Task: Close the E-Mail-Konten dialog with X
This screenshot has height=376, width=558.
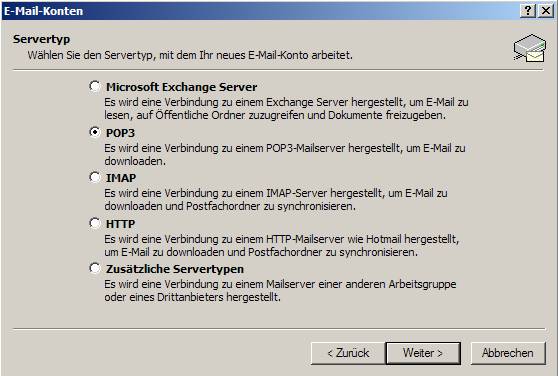Action: coord(546,11)
